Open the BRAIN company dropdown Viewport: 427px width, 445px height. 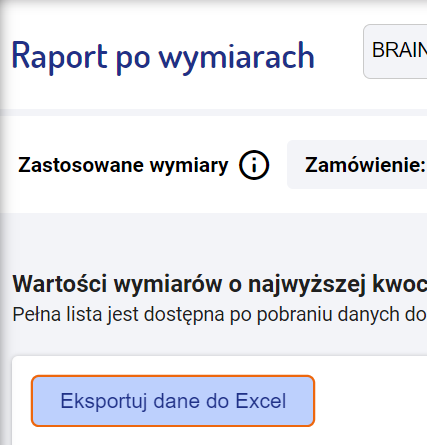395,51
